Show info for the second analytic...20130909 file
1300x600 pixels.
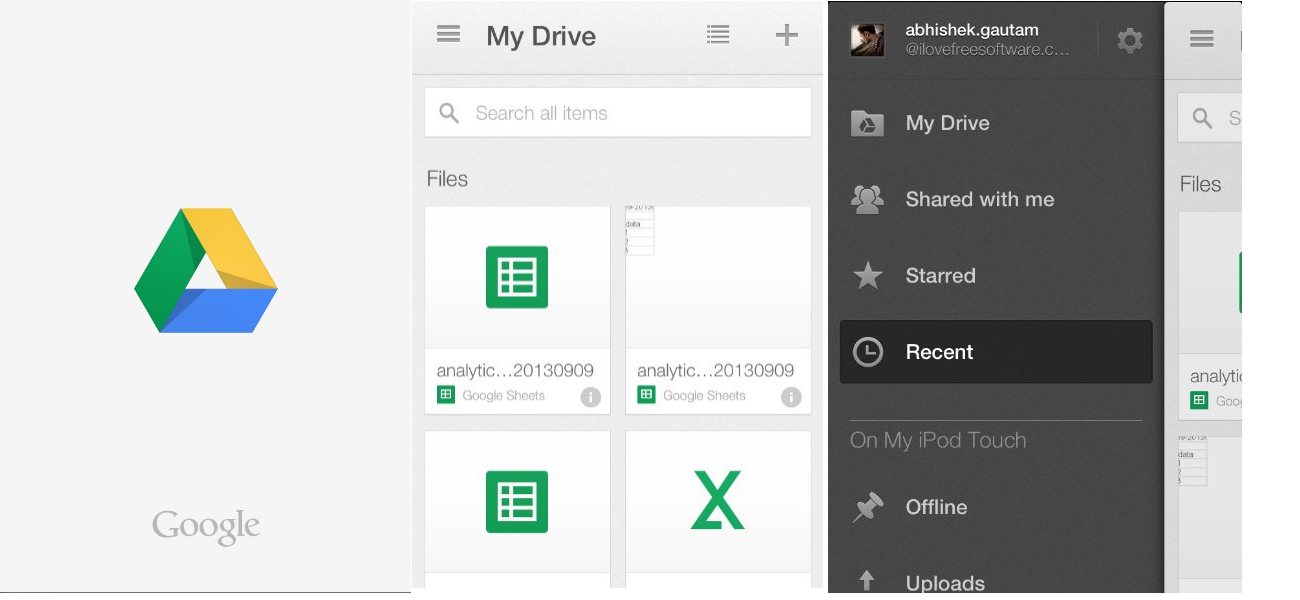tap(791, 397)
